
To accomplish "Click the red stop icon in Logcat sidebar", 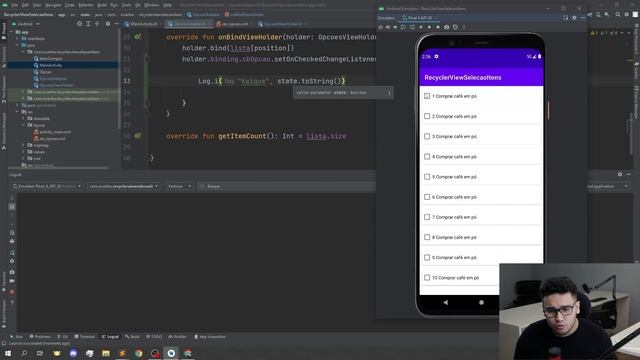I will pyautogui.click(x=12, y=292).
